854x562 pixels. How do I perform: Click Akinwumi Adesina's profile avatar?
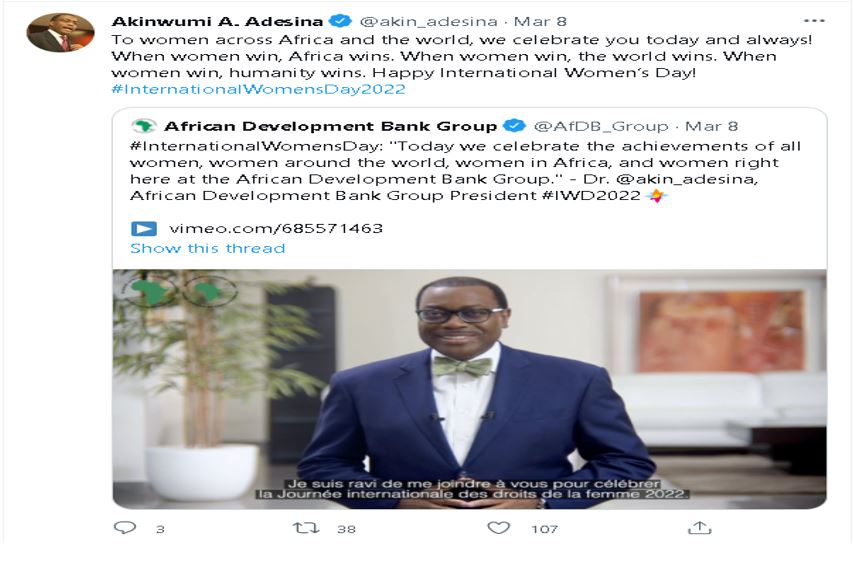(60, 33)
